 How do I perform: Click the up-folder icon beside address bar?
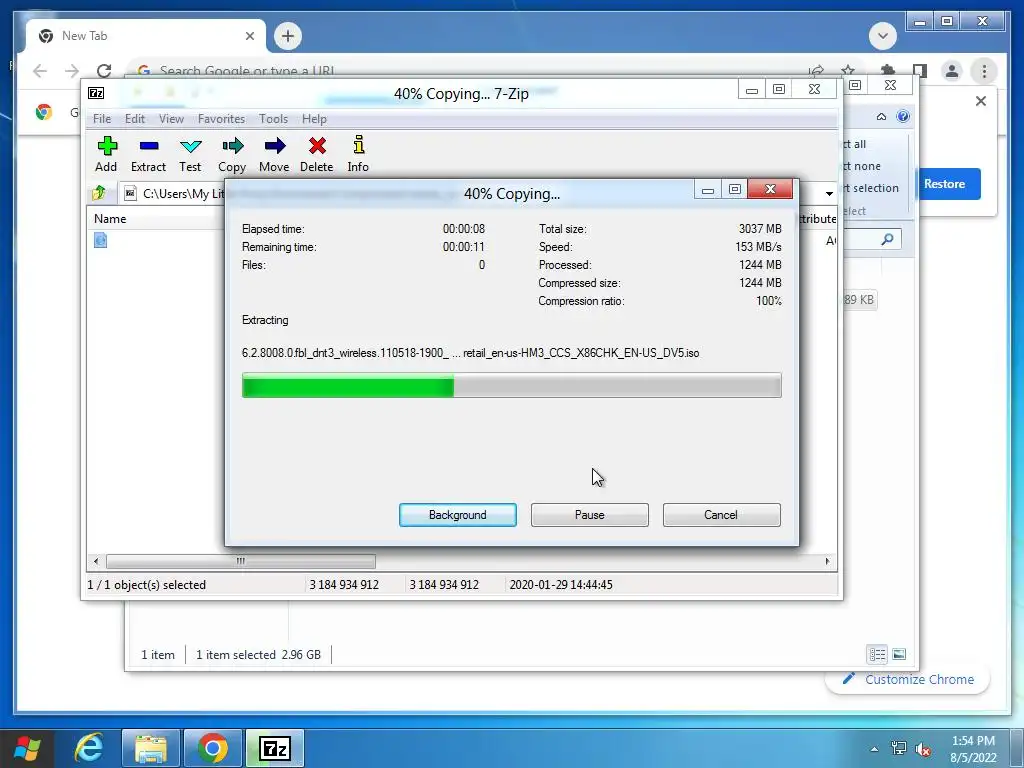point(99,193)
